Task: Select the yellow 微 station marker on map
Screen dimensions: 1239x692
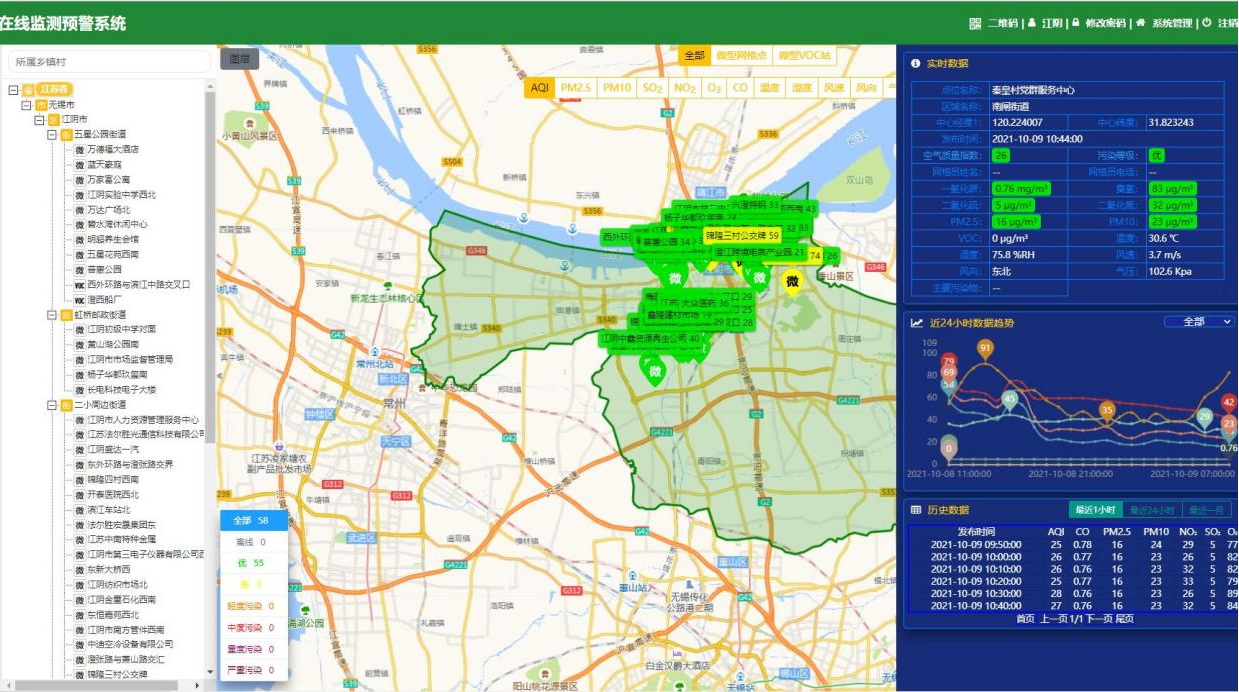Action: pos(792,282)
